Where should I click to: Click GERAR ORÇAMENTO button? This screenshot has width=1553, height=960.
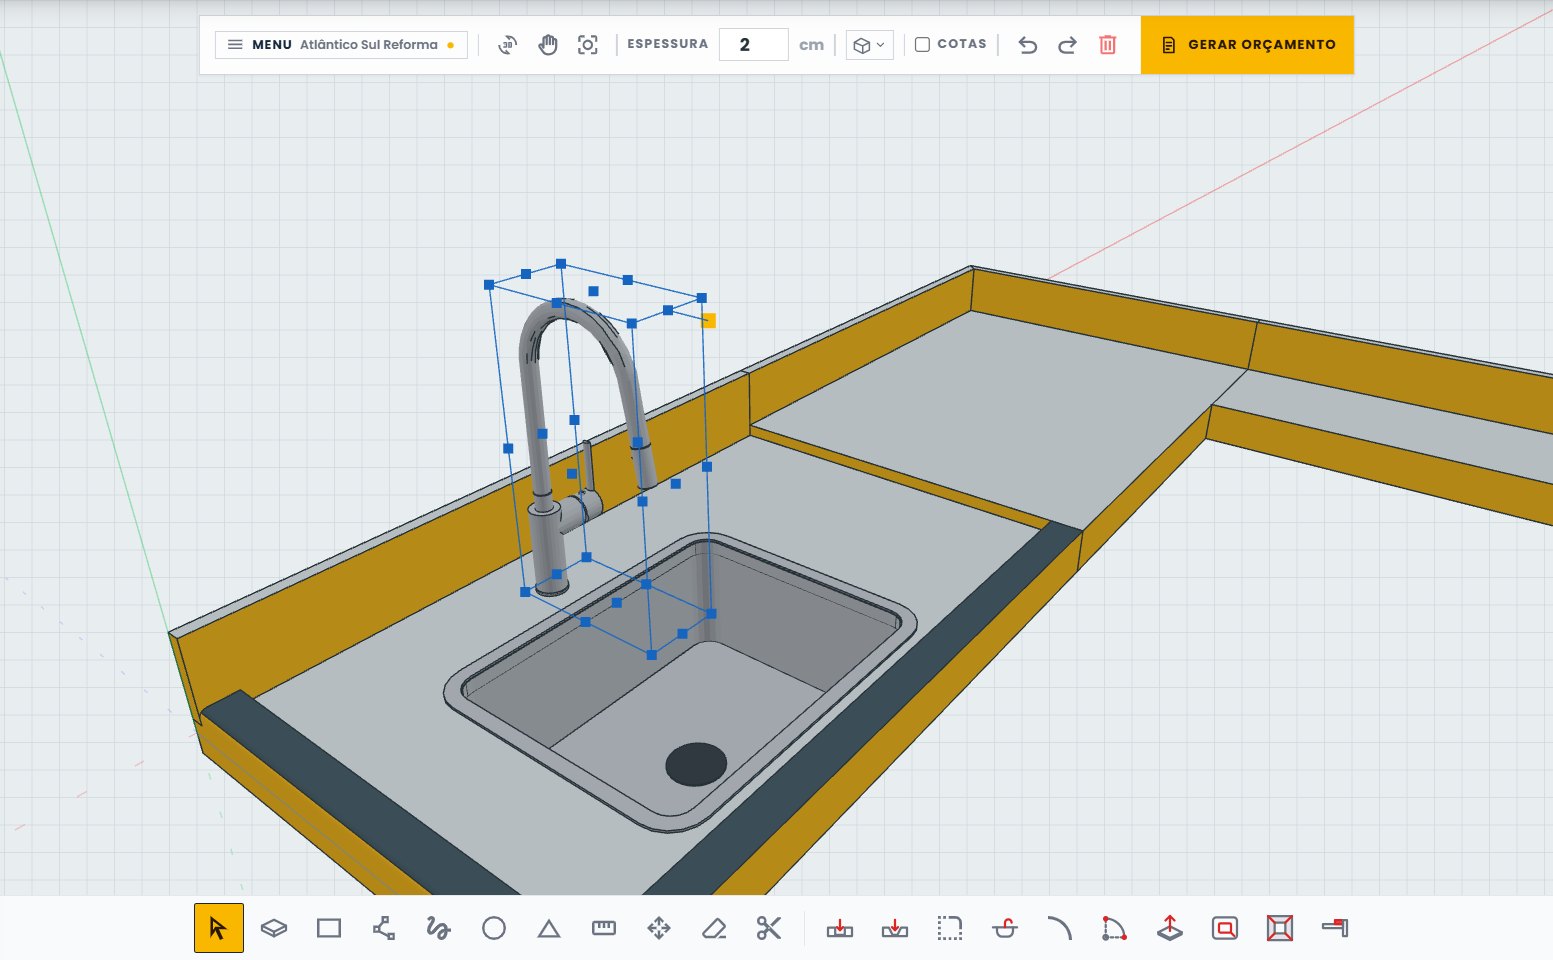[x=1247, y=45]
